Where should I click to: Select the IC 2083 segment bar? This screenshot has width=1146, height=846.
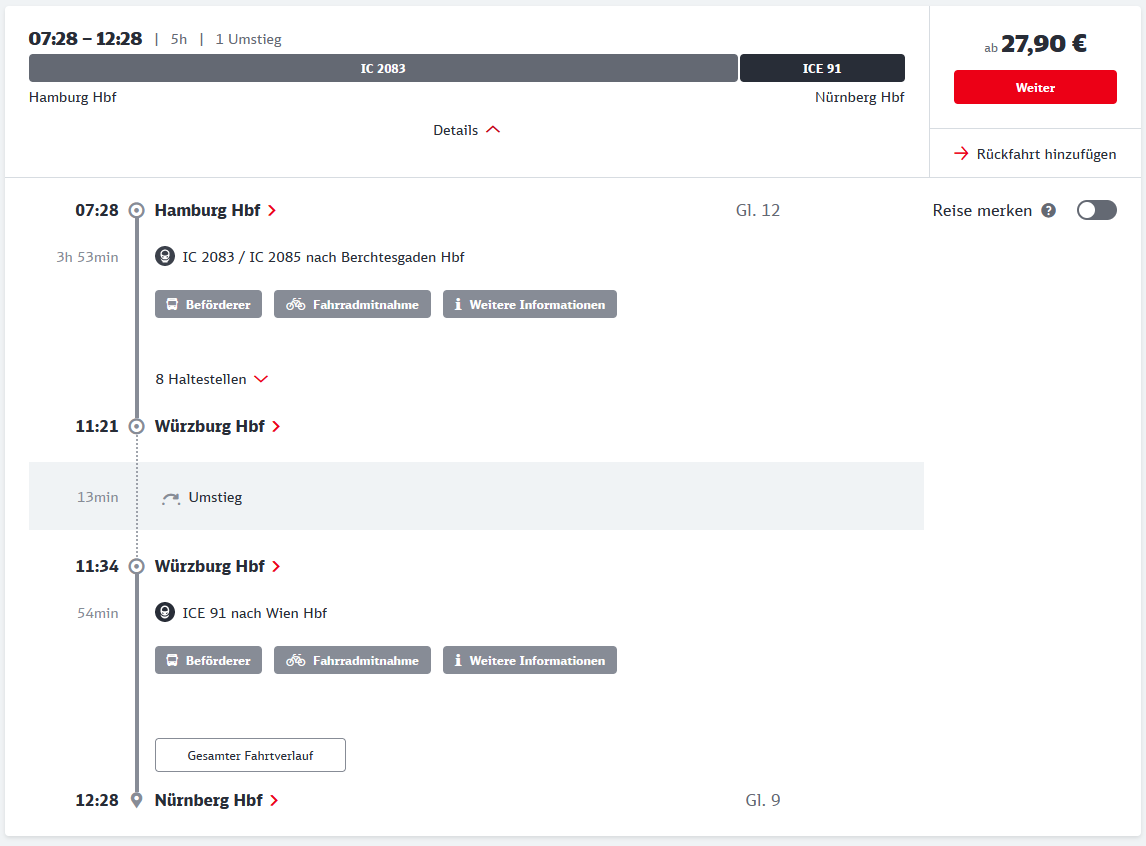pos(383,68)
